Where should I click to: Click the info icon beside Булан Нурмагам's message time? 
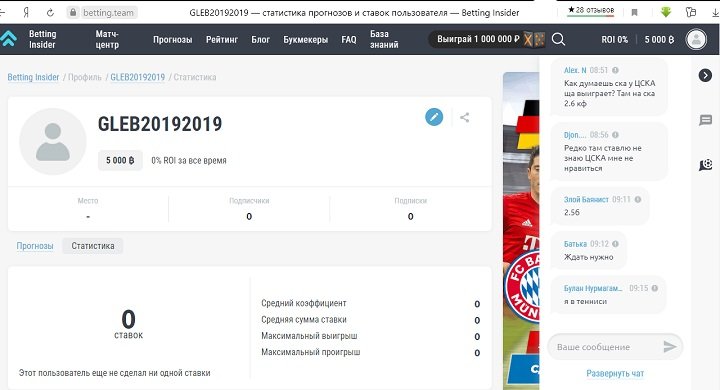[655, 288]
